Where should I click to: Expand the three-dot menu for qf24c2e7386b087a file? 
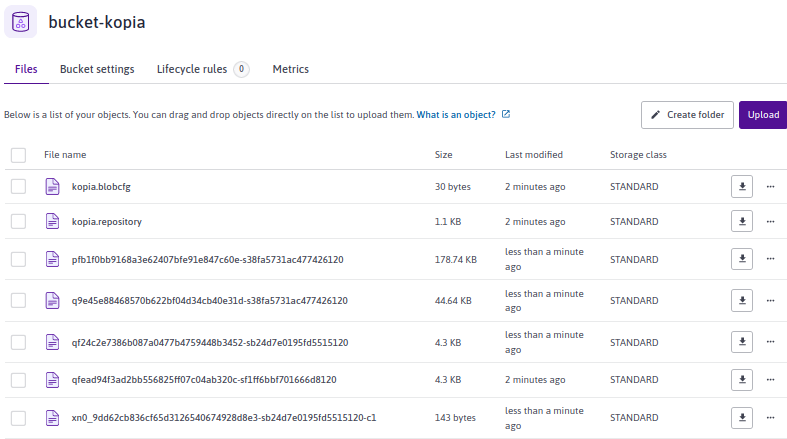770,342
